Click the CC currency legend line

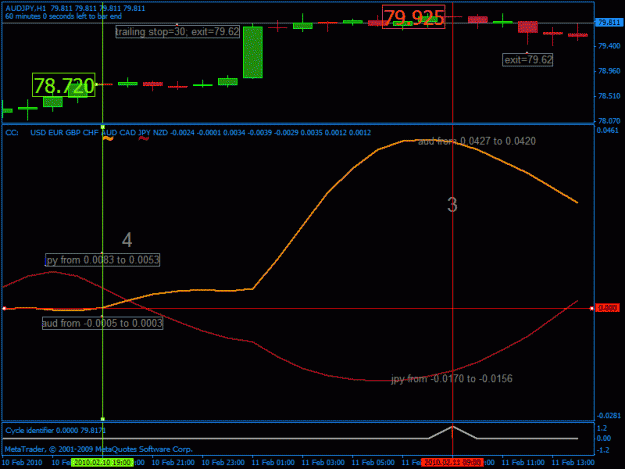point(188,132)
